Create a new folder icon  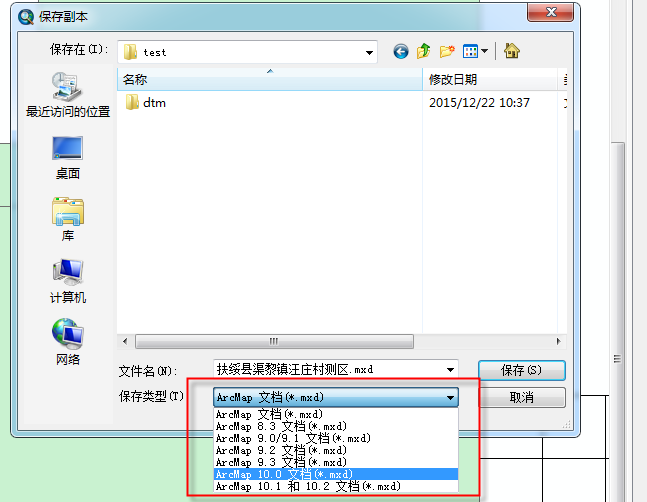447,52
